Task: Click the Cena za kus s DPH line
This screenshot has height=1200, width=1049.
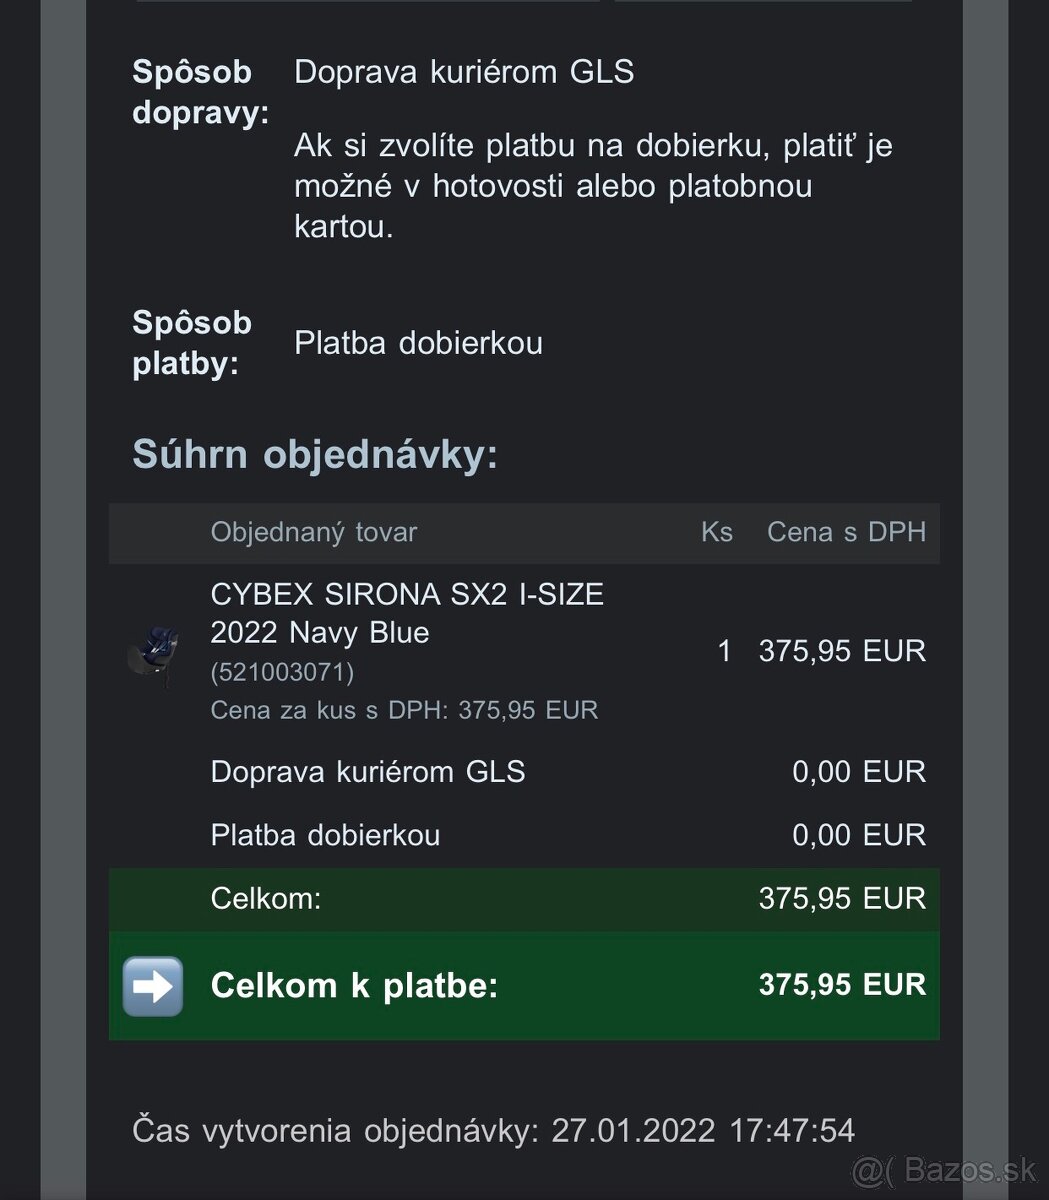Action: point(404,710)
